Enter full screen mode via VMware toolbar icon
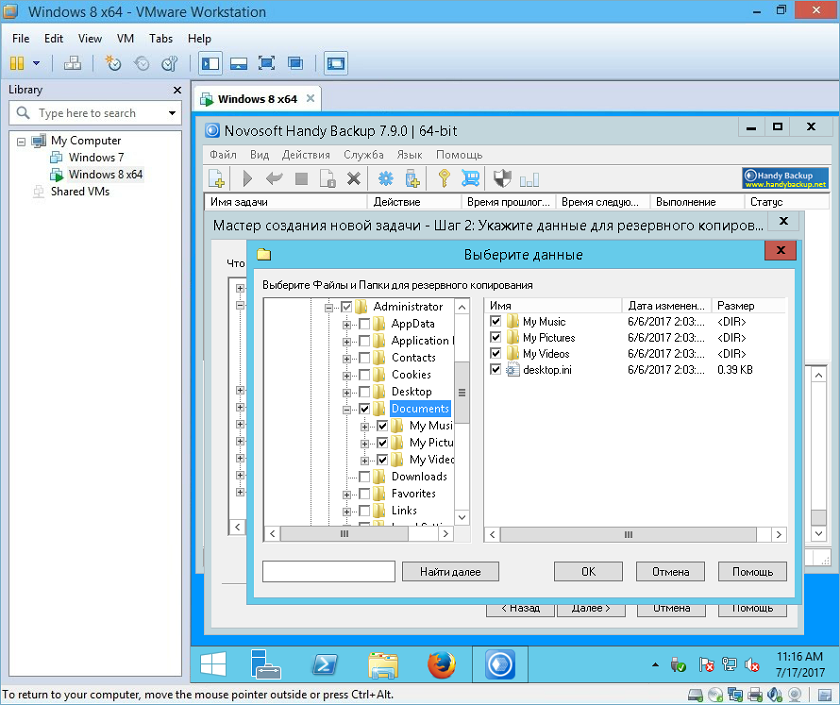840x705 pixels. pos(267,63)
